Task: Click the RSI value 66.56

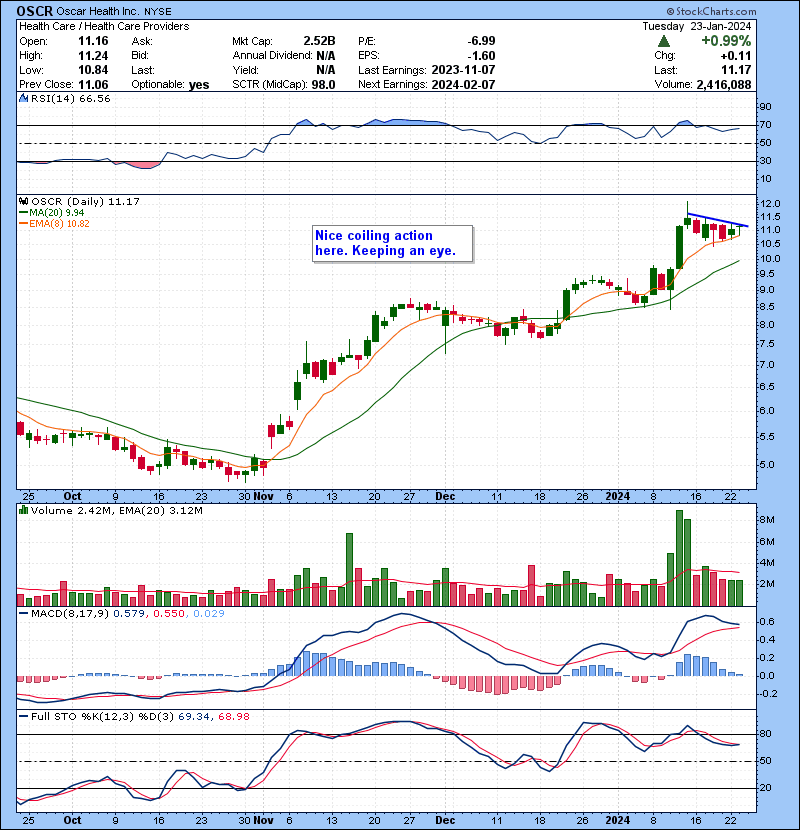Action: click(95, 98)
